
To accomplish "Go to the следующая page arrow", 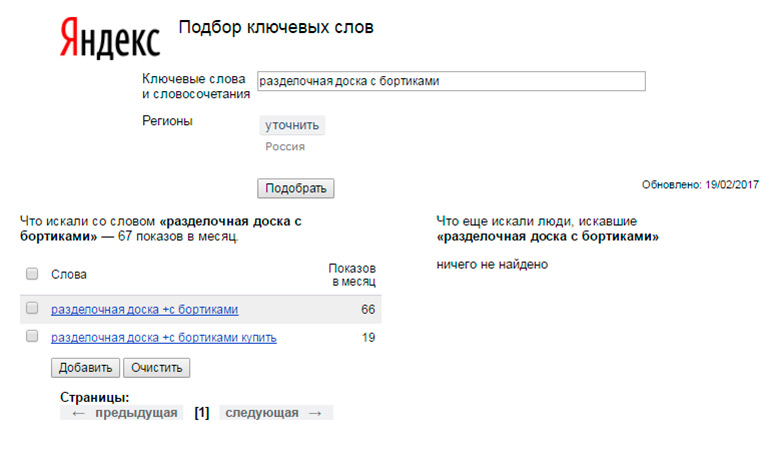I will 274,413.
